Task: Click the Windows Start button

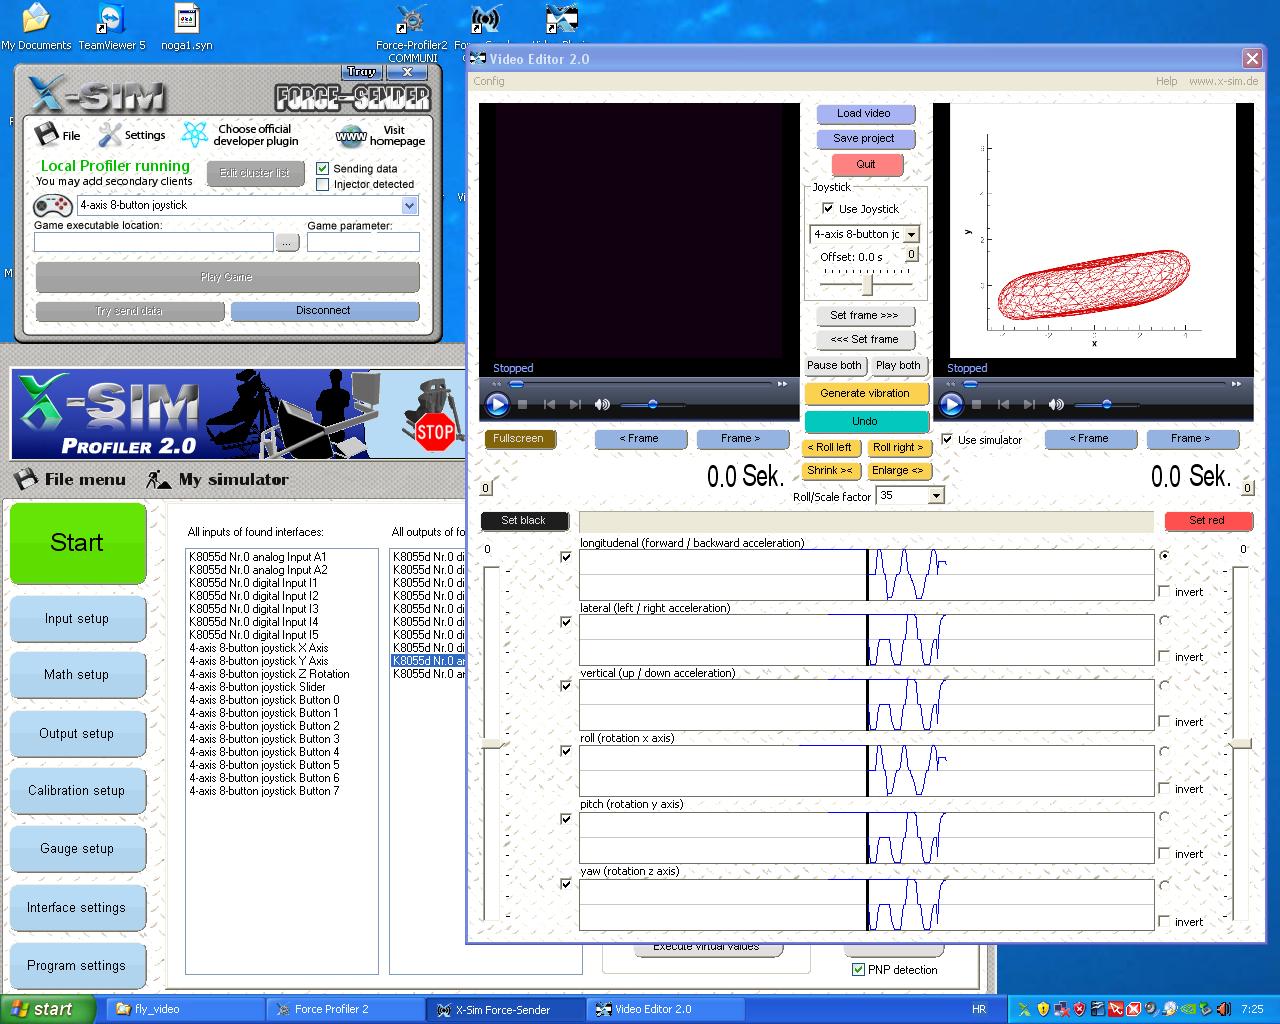Action: [x=48, y=1009]
